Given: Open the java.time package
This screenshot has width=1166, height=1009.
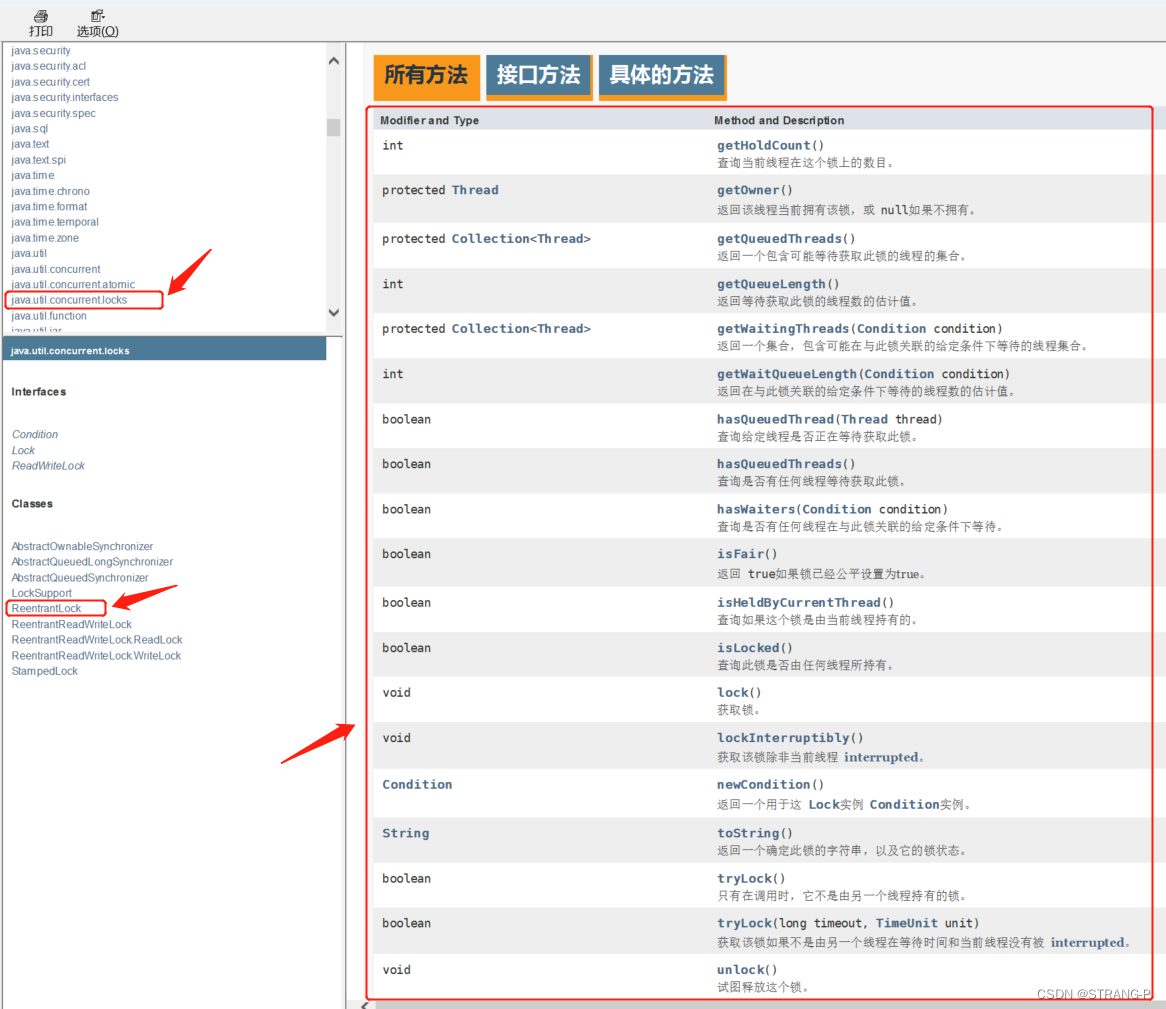Looking at the screenshot, I should (33, 175).
